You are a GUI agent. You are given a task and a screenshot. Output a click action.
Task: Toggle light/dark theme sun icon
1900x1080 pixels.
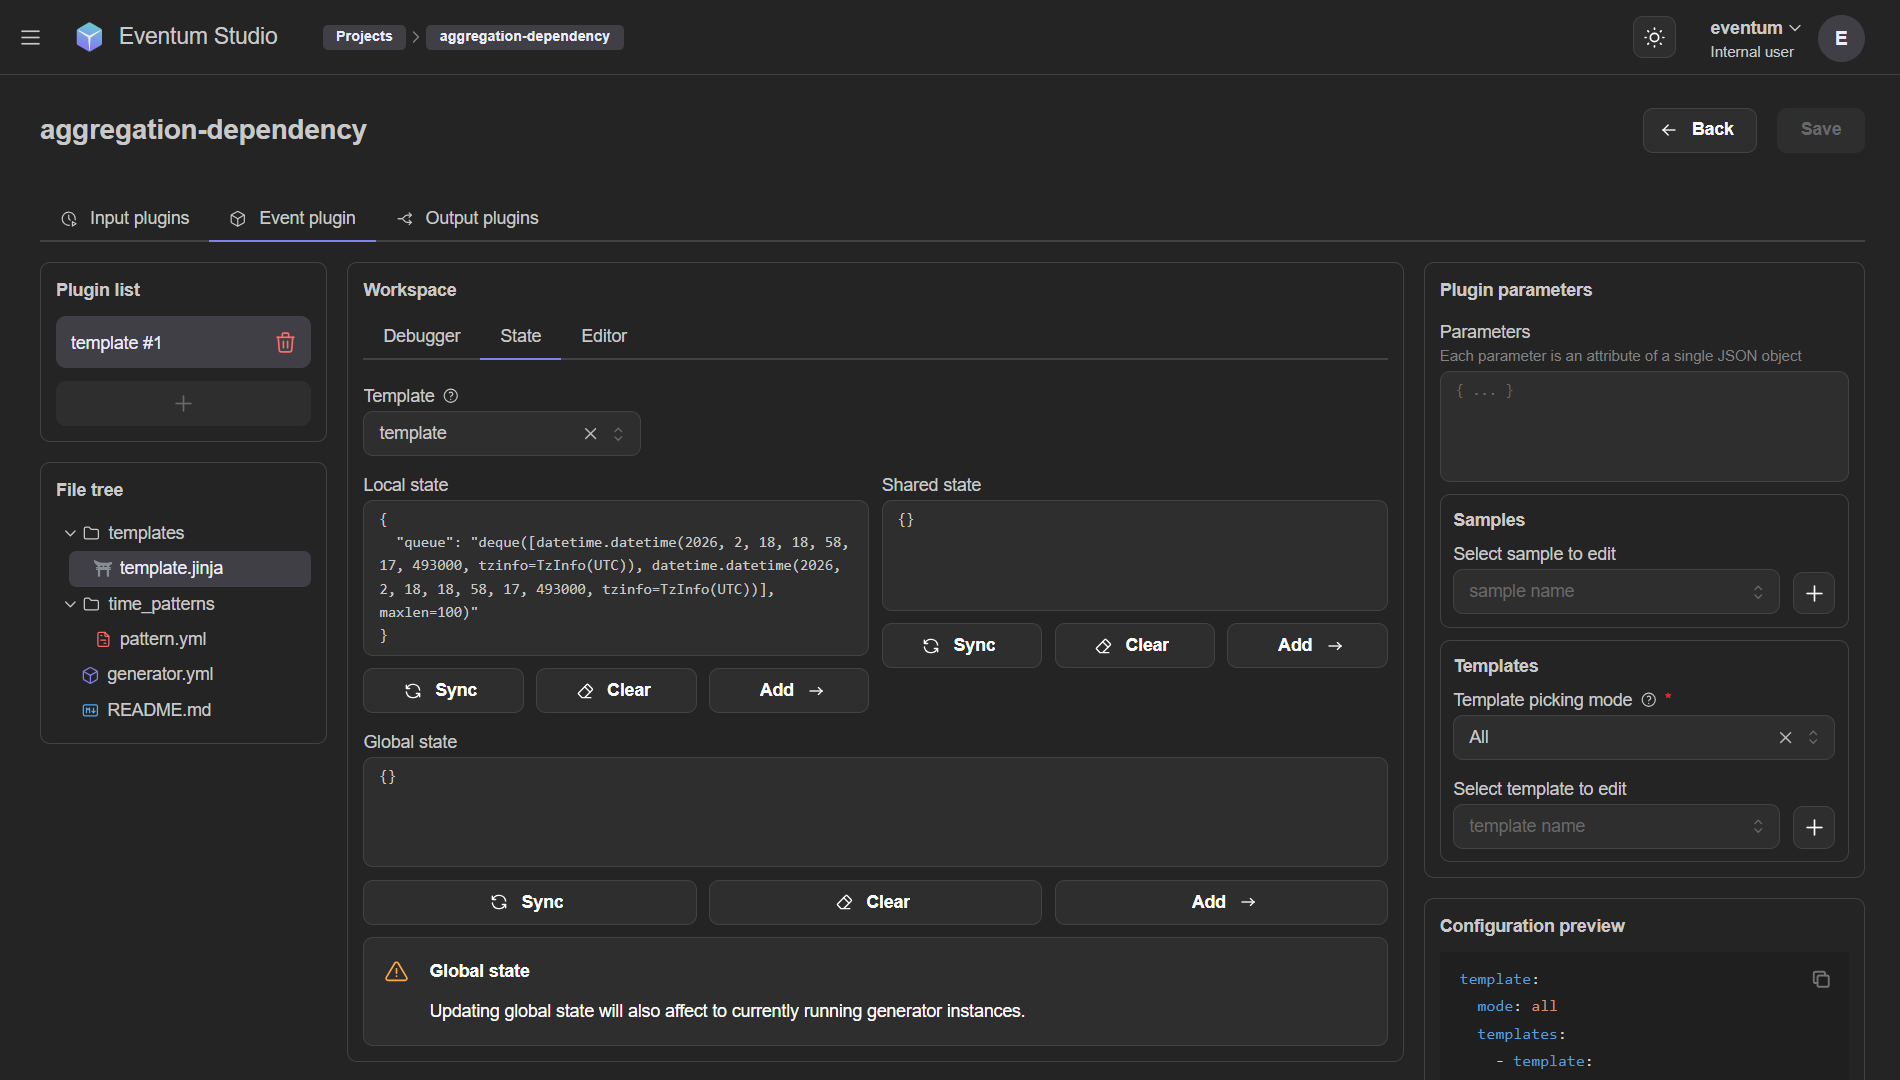click(1654, 38)
